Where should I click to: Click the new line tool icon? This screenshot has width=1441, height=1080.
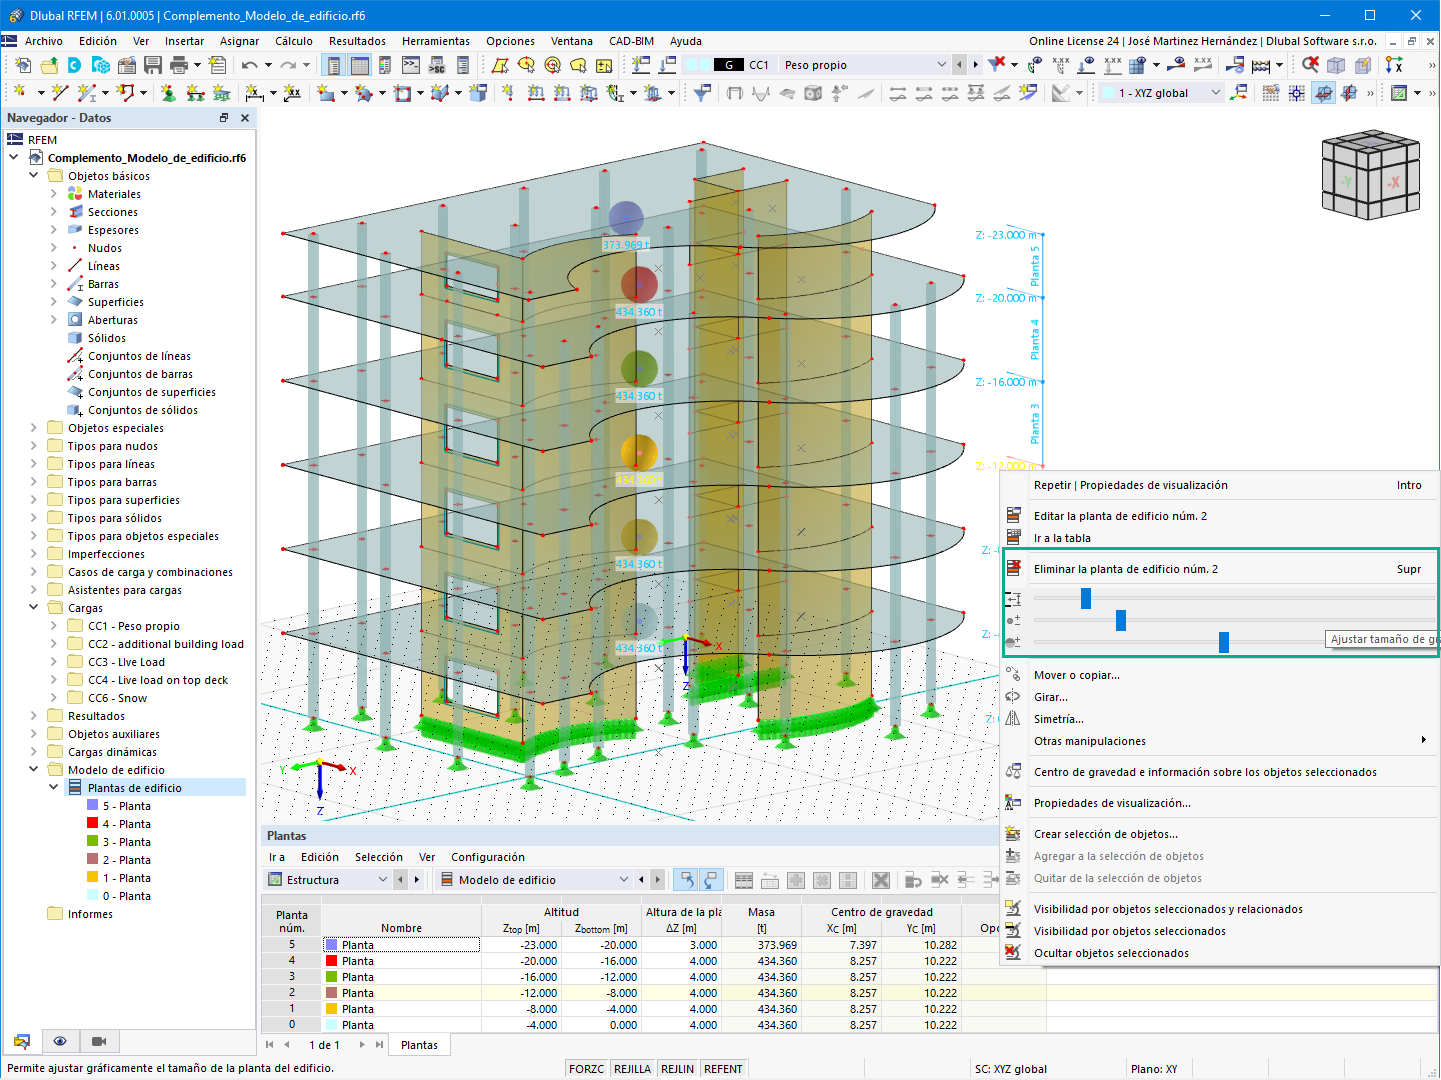60,93
